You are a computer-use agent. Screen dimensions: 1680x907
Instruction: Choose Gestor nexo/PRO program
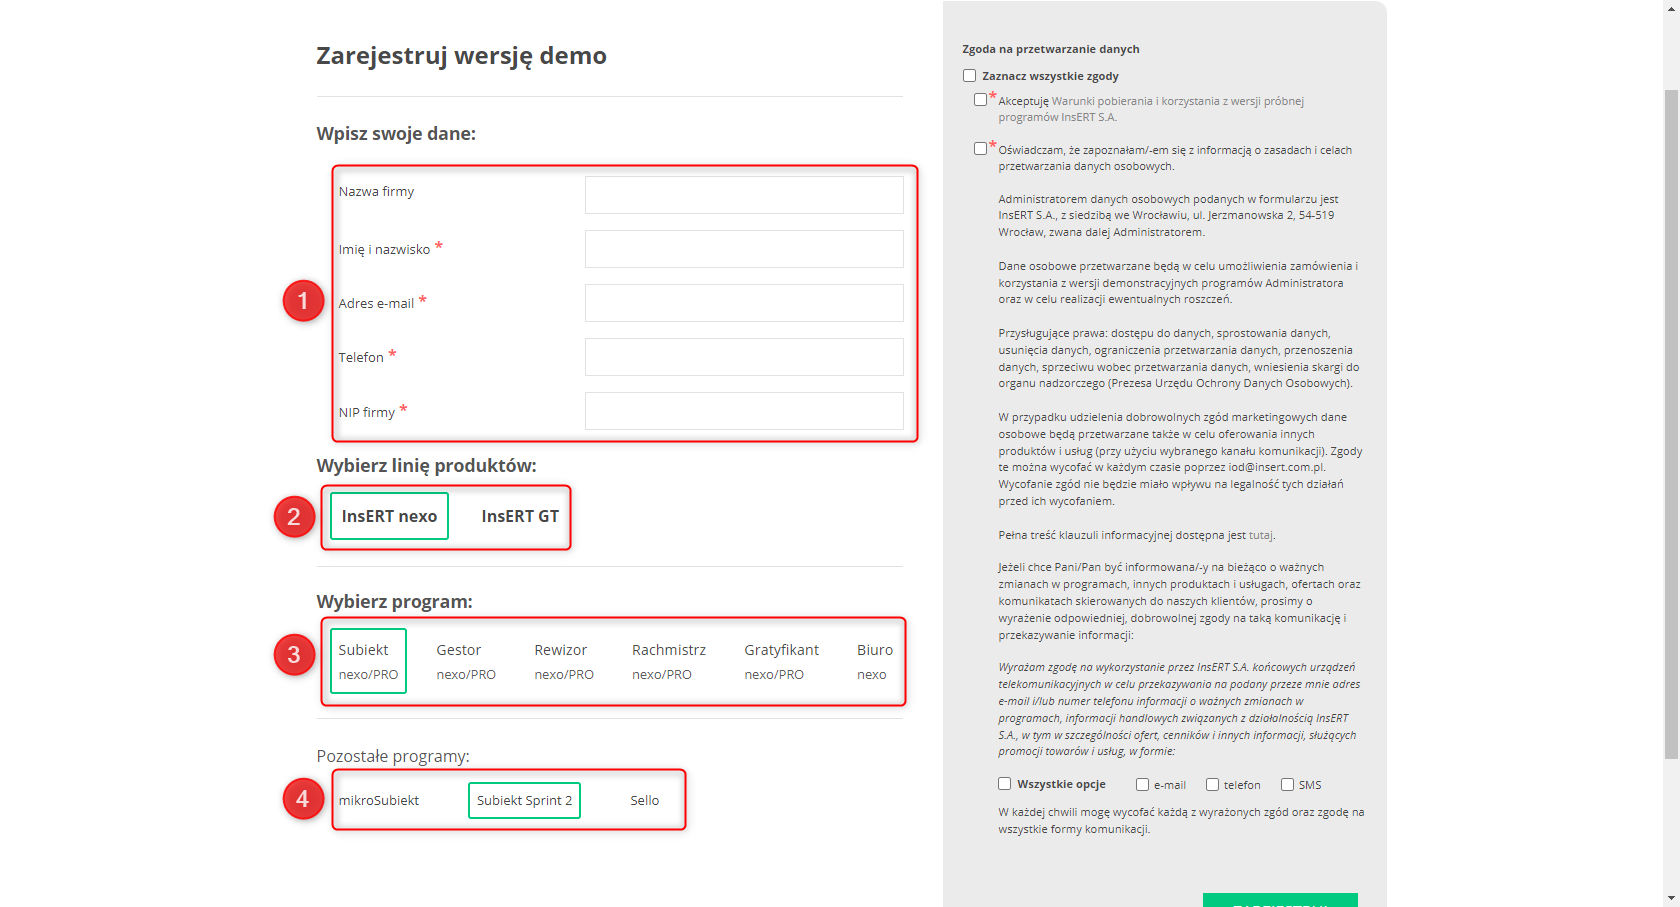pyautogui.click(x=466, y=661)
